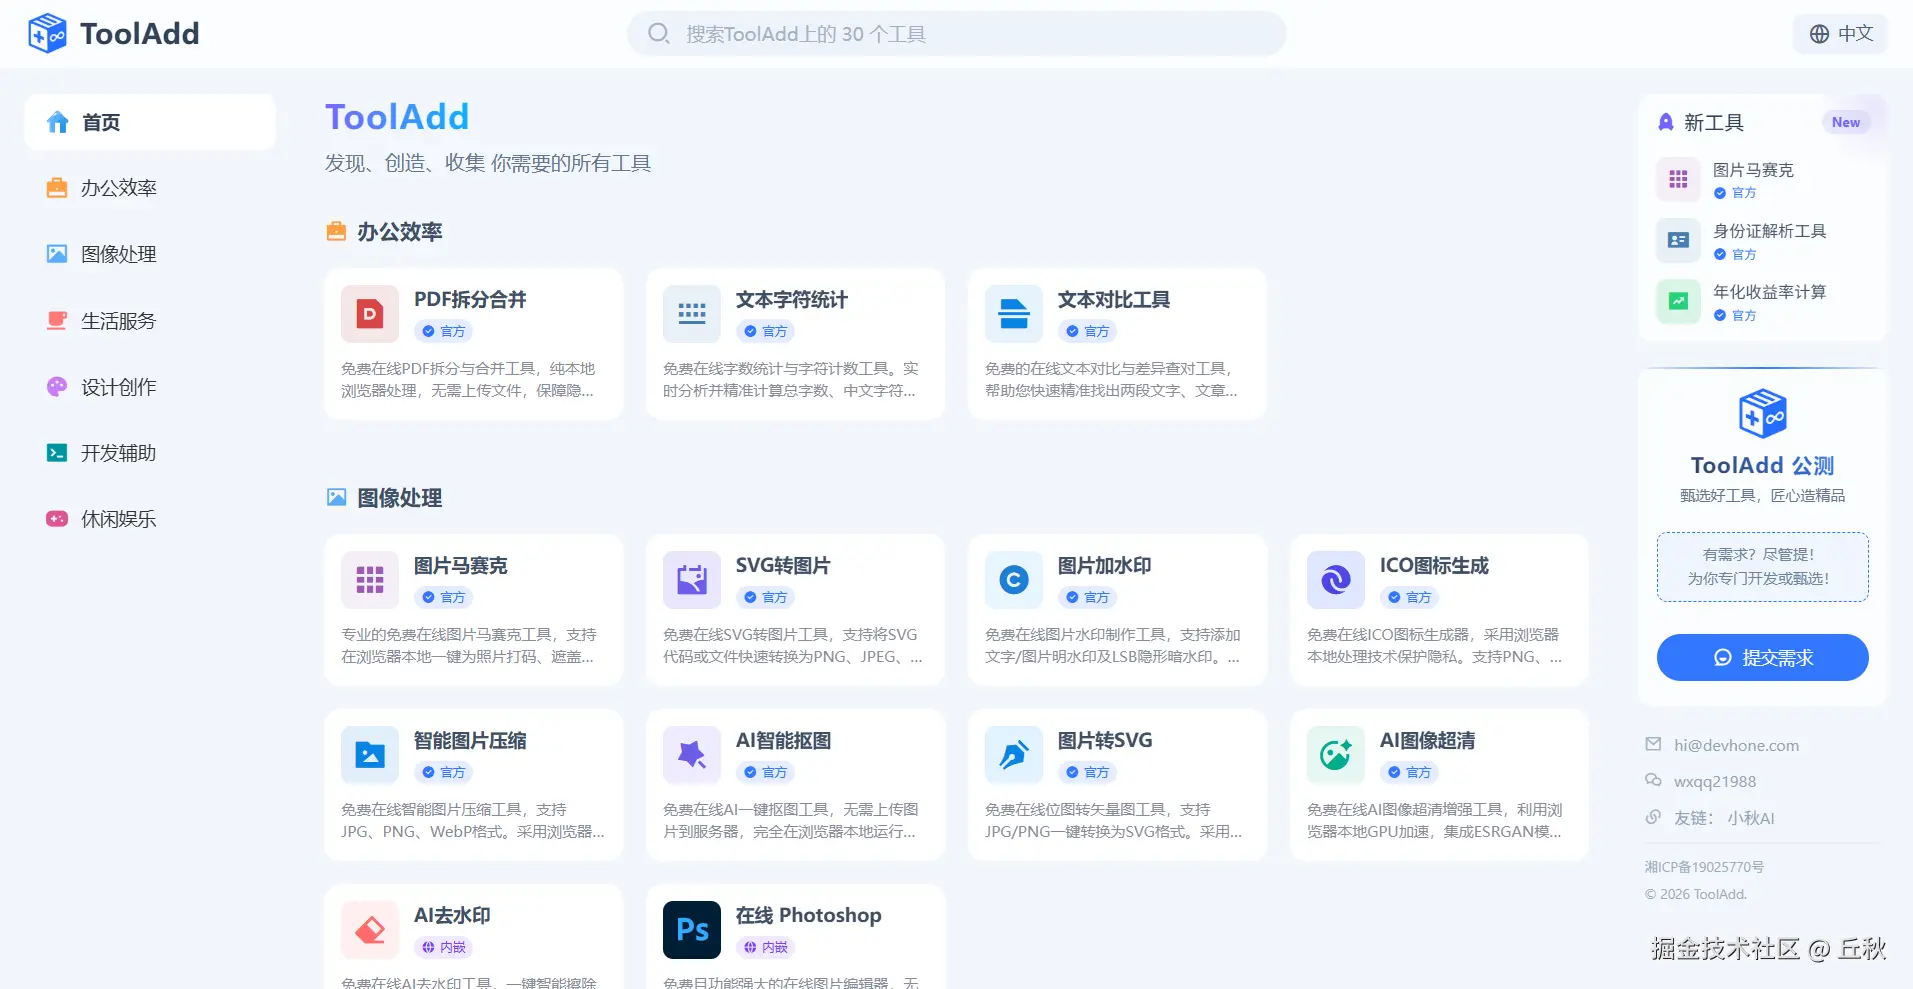Click the ToolAdd logo icon in header
This screenshot has height=989, width=1913.
click(47, 34)
